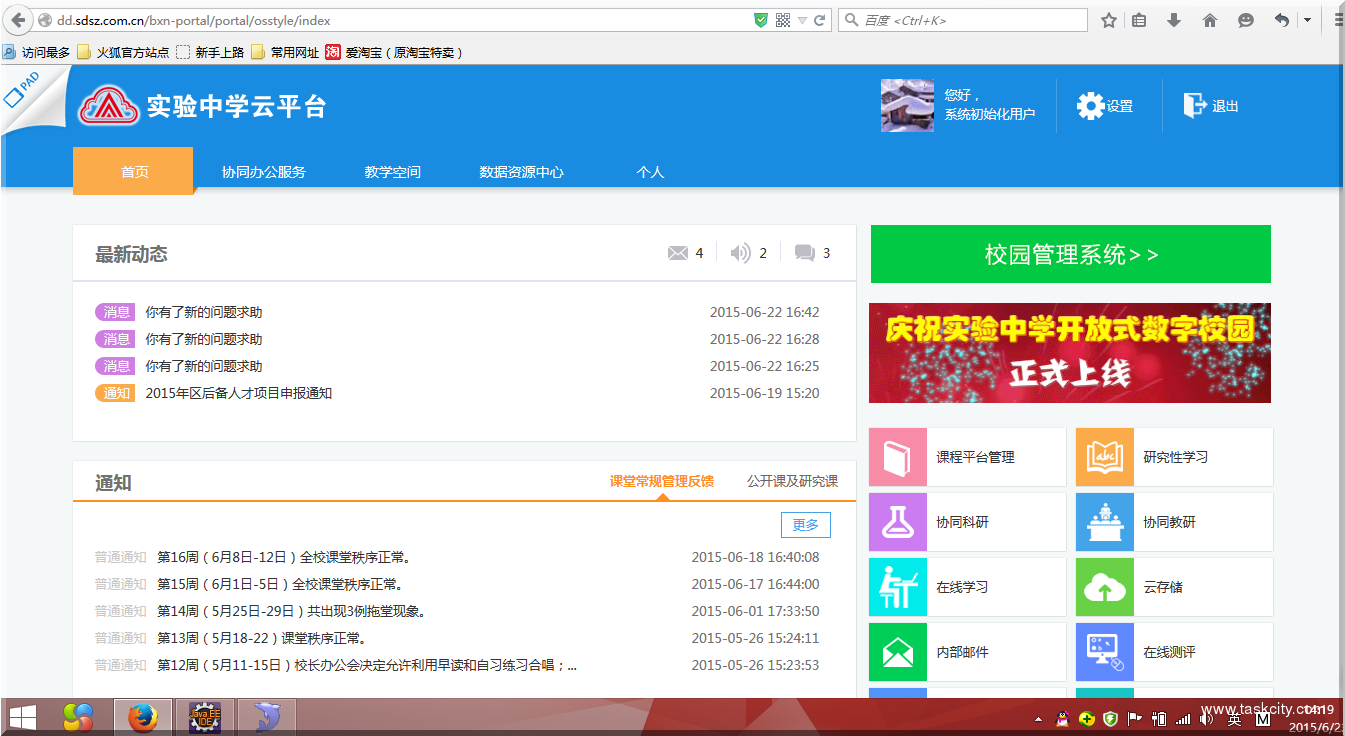This screenshot has height=736, width=1345.
Task: Launch 在线学习 with the green desk icon
Action: coord(897,586)
